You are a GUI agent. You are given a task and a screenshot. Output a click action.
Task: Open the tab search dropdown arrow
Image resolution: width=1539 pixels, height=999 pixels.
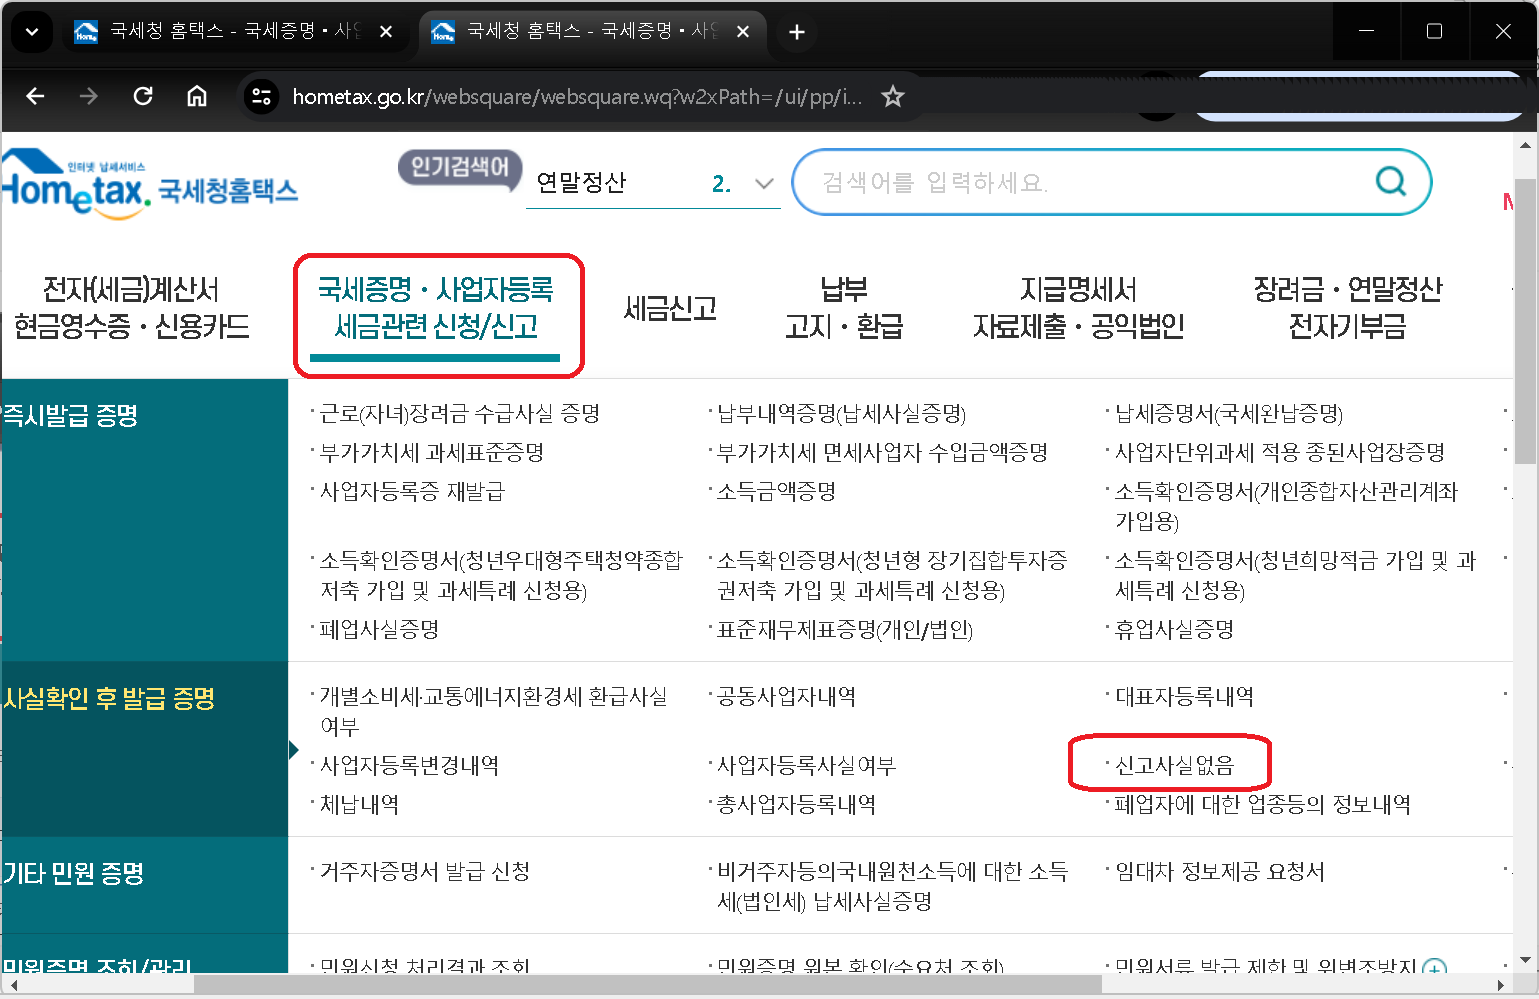[x=32, y=32]
